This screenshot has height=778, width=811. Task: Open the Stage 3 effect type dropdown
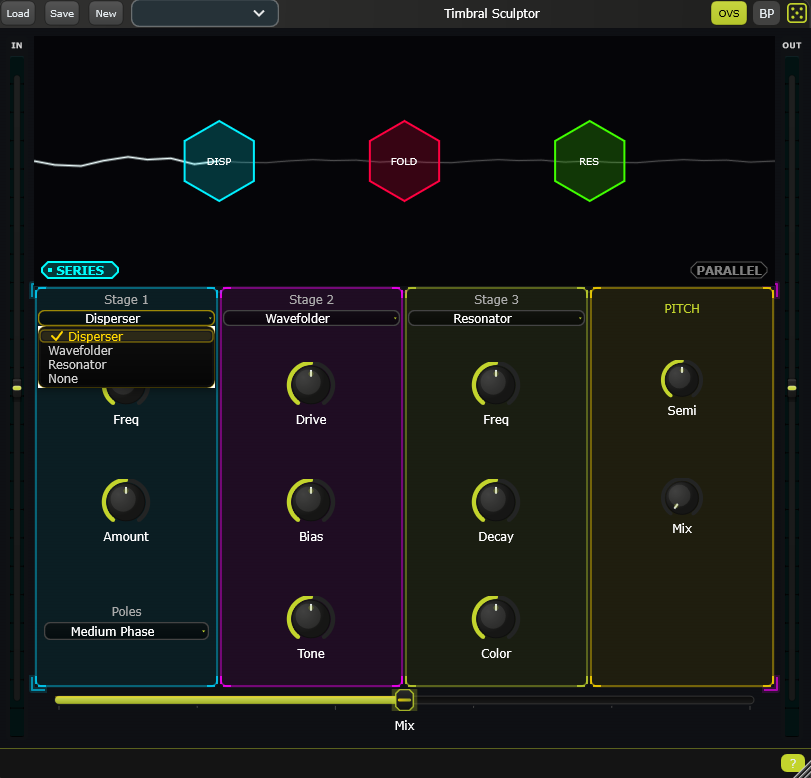click(x=495, y=318)
